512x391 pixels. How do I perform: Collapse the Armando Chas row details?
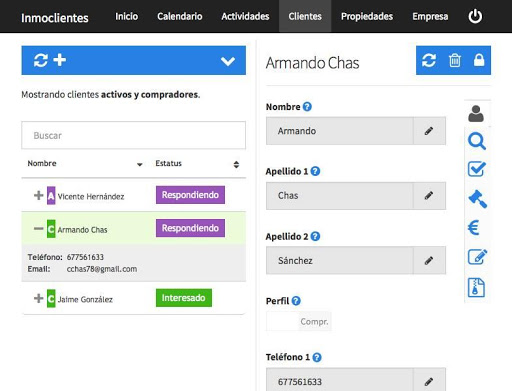[x=39, y=229]
